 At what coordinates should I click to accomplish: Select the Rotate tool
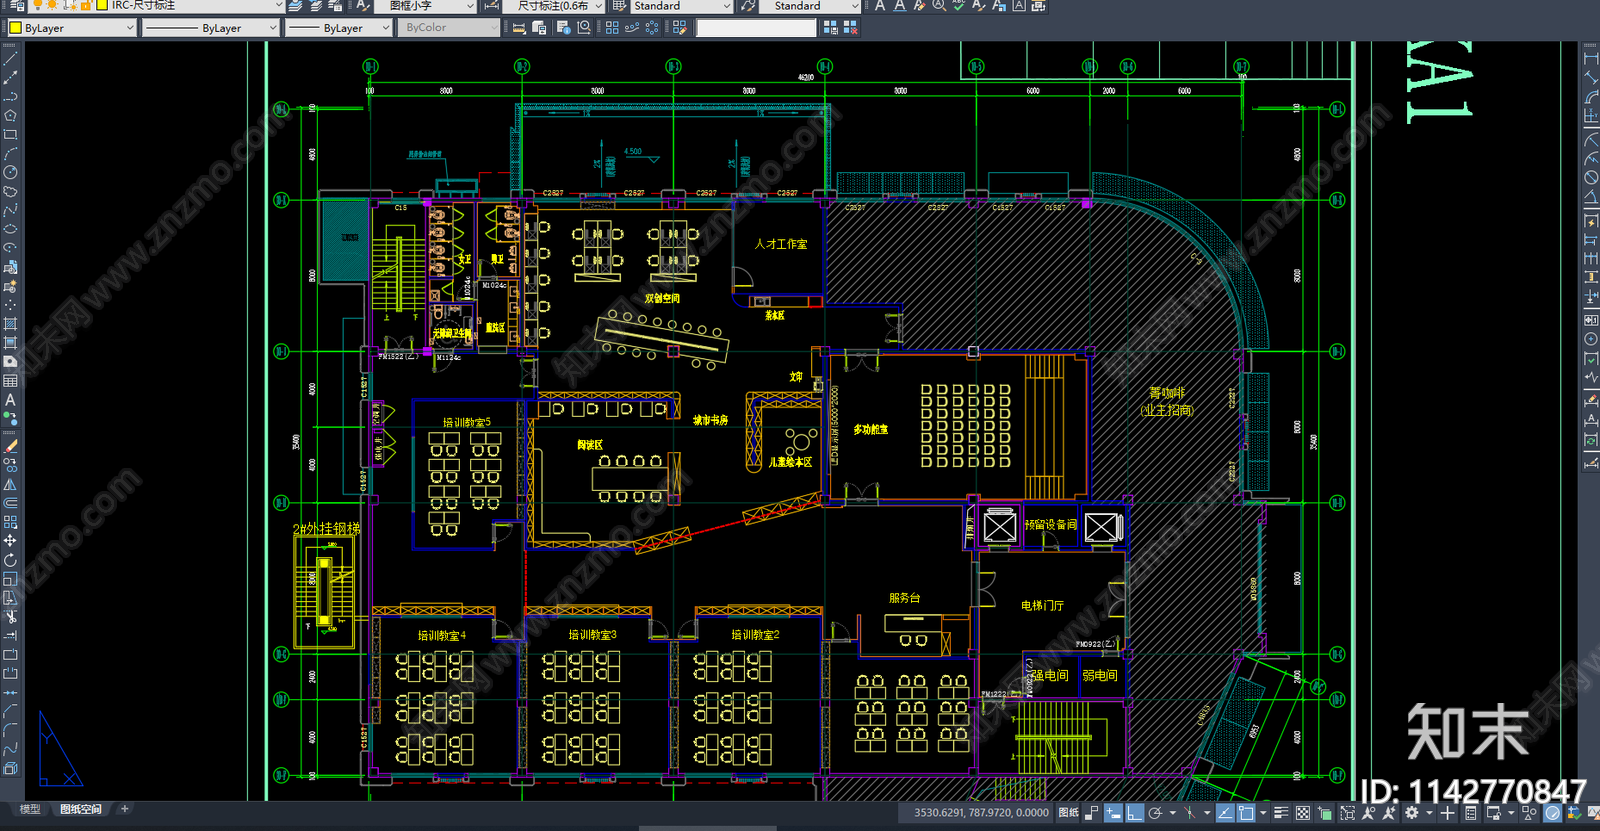point(10,560)
